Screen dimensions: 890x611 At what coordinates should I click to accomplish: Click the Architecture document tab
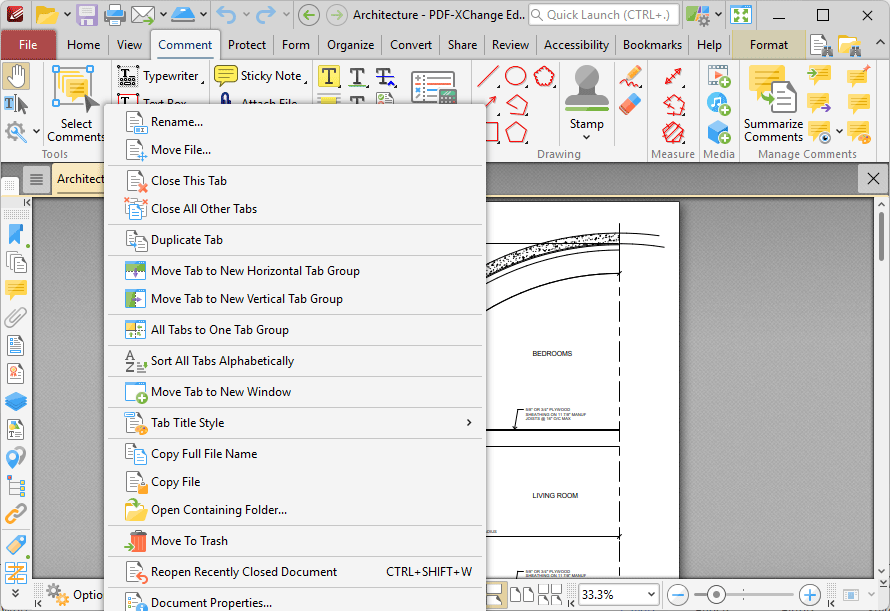point(79,179)
